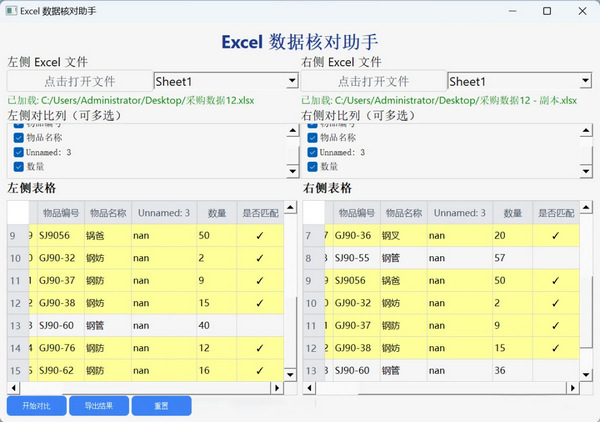Minimize the Excel 数据核对助手 window
This screenshot has width=600, height=422.
click(512, 11)
